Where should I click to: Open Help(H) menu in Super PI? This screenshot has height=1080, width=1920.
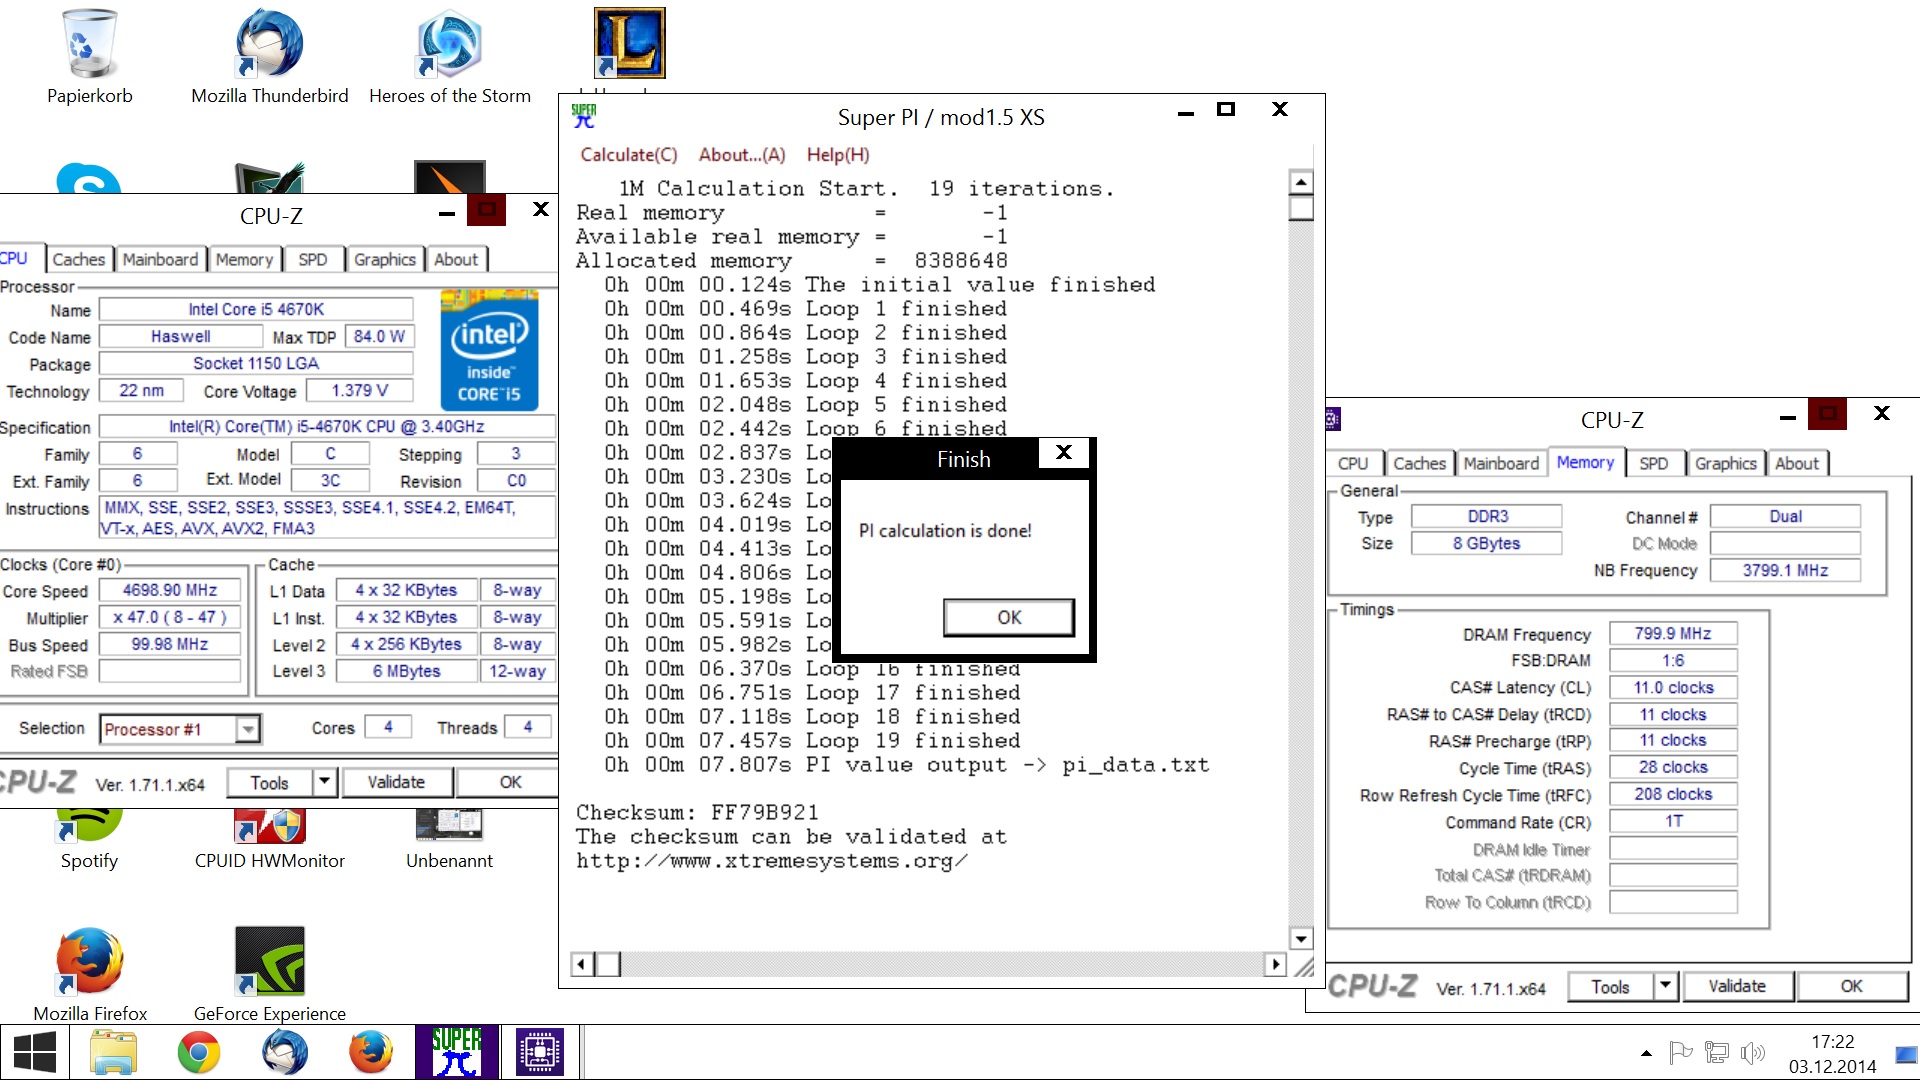(838, 155)
